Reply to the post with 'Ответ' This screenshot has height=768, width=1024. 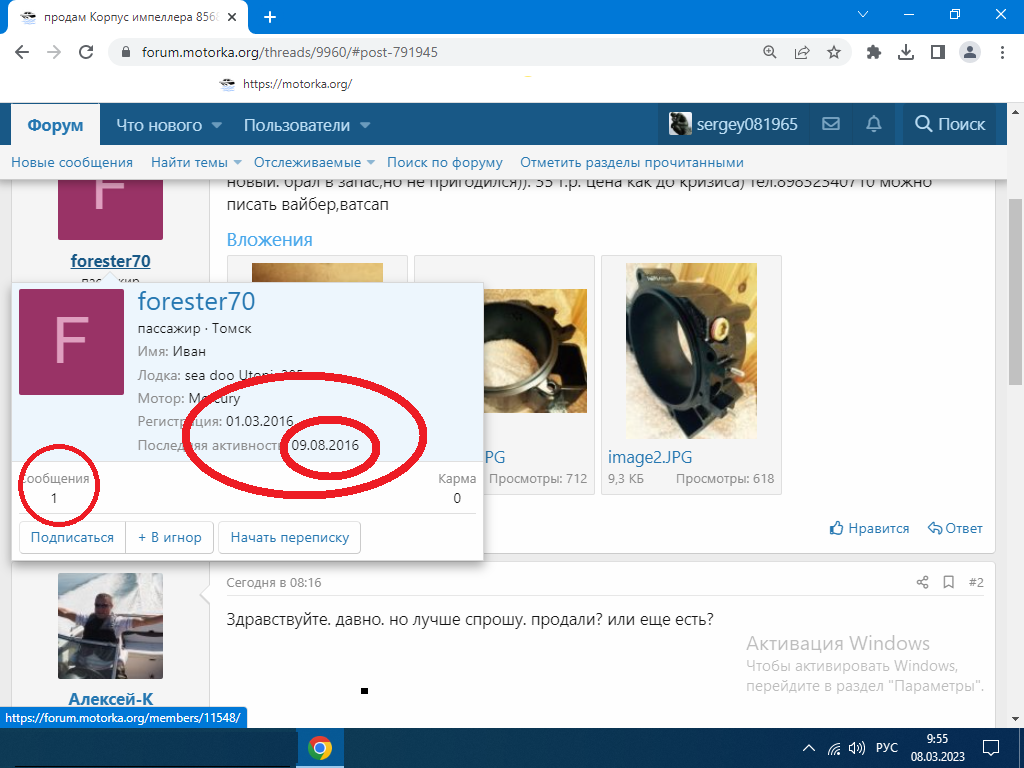click(955, 528)
